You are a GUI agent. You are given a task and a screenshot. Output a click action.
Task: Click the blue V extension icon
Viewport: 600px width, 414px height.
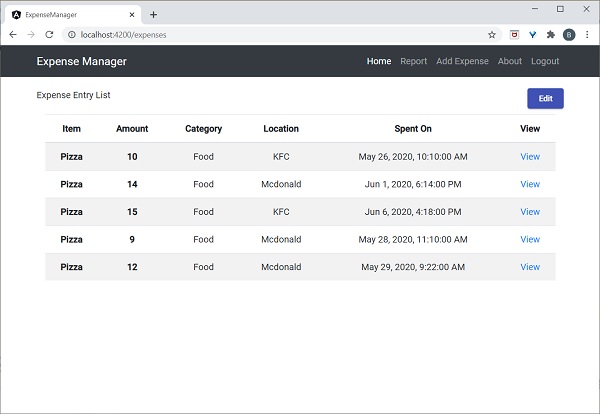click(532, 34)
